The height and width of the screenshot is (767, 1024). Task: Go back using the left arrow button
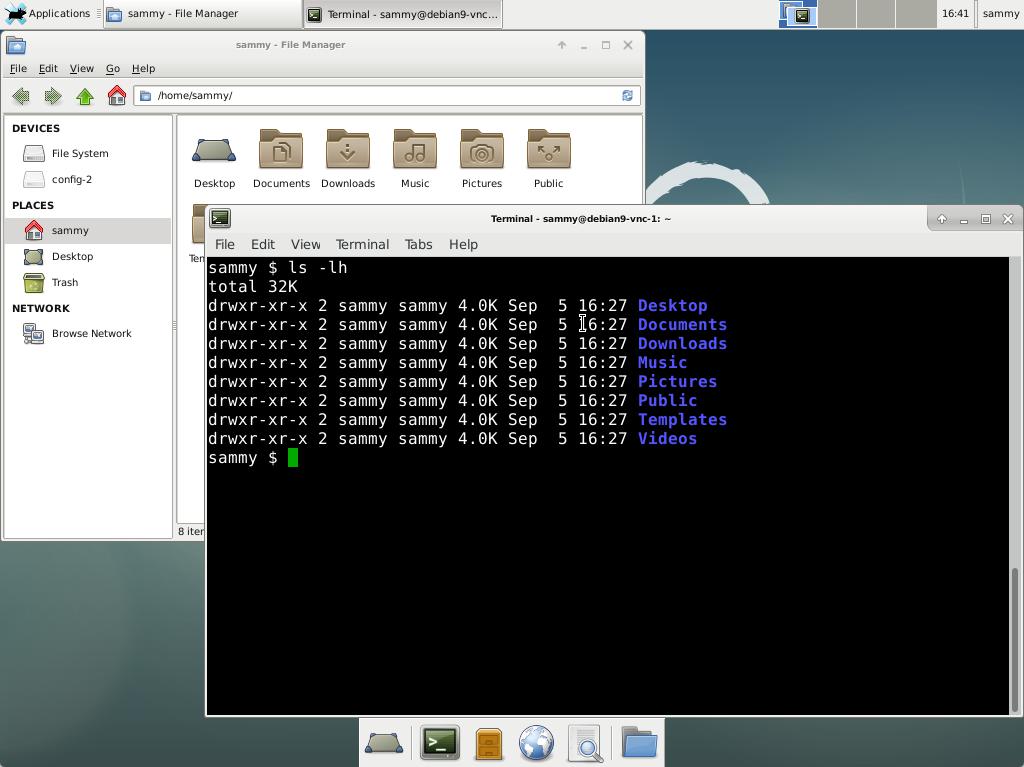(x=21, y=96)
